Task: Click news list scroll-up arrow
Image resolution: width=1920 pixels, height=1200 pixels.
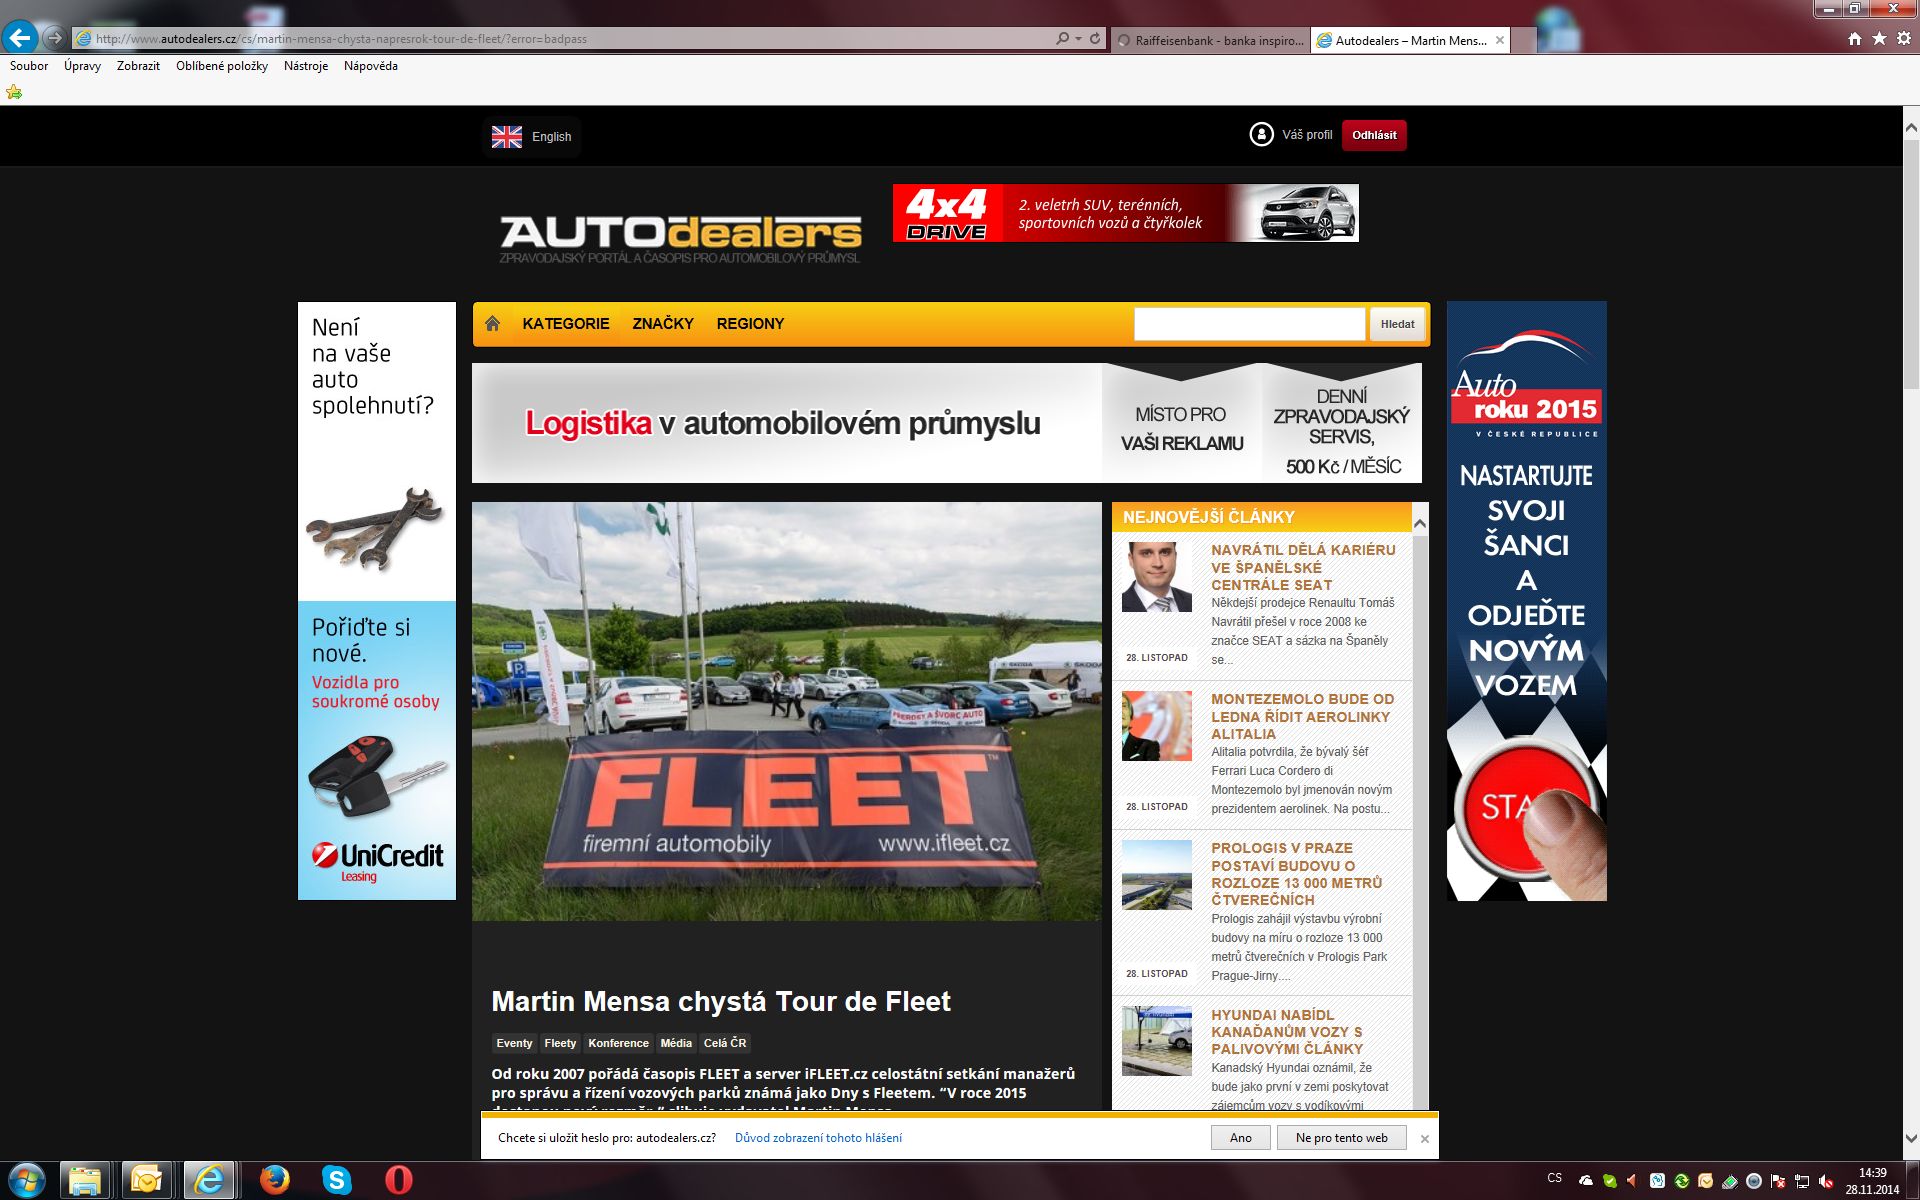Action: click(1420, 523)
